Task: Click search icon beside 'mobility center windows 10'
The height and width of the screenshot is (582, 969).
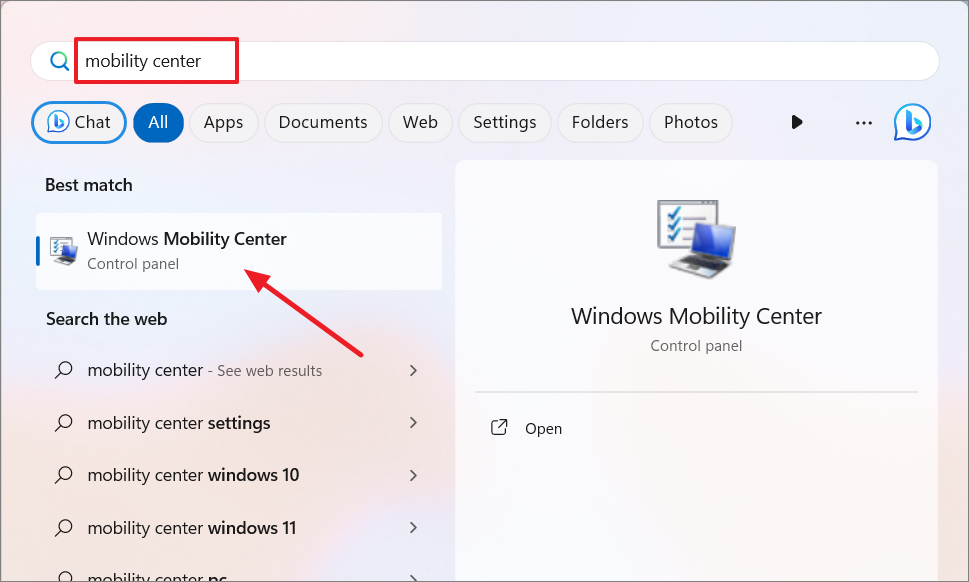Action: tap(64, 475)
